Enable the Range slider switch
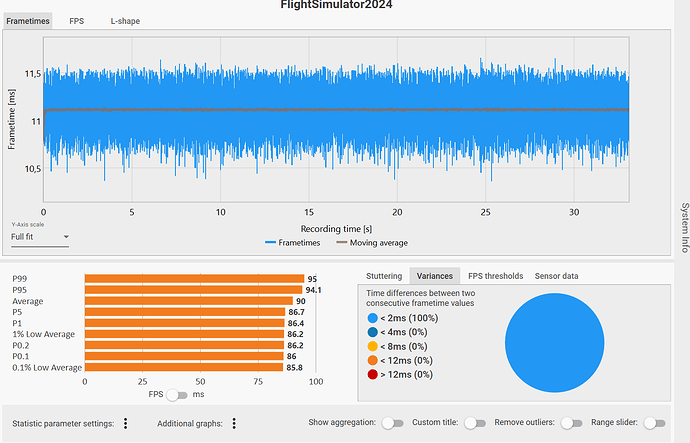The width and height of the screenshot is (690, 443). point(654,423)
